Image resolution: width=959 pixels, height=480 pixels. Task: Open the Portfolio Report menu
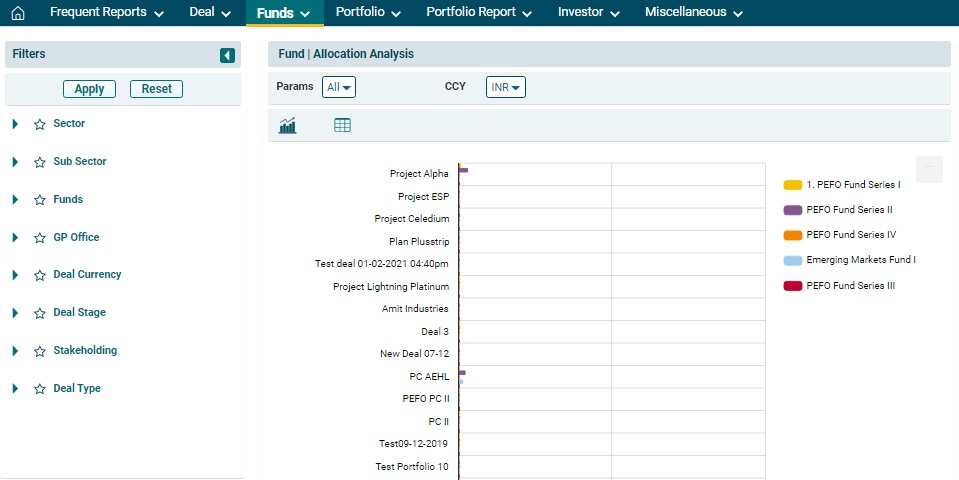coord(479,13)
